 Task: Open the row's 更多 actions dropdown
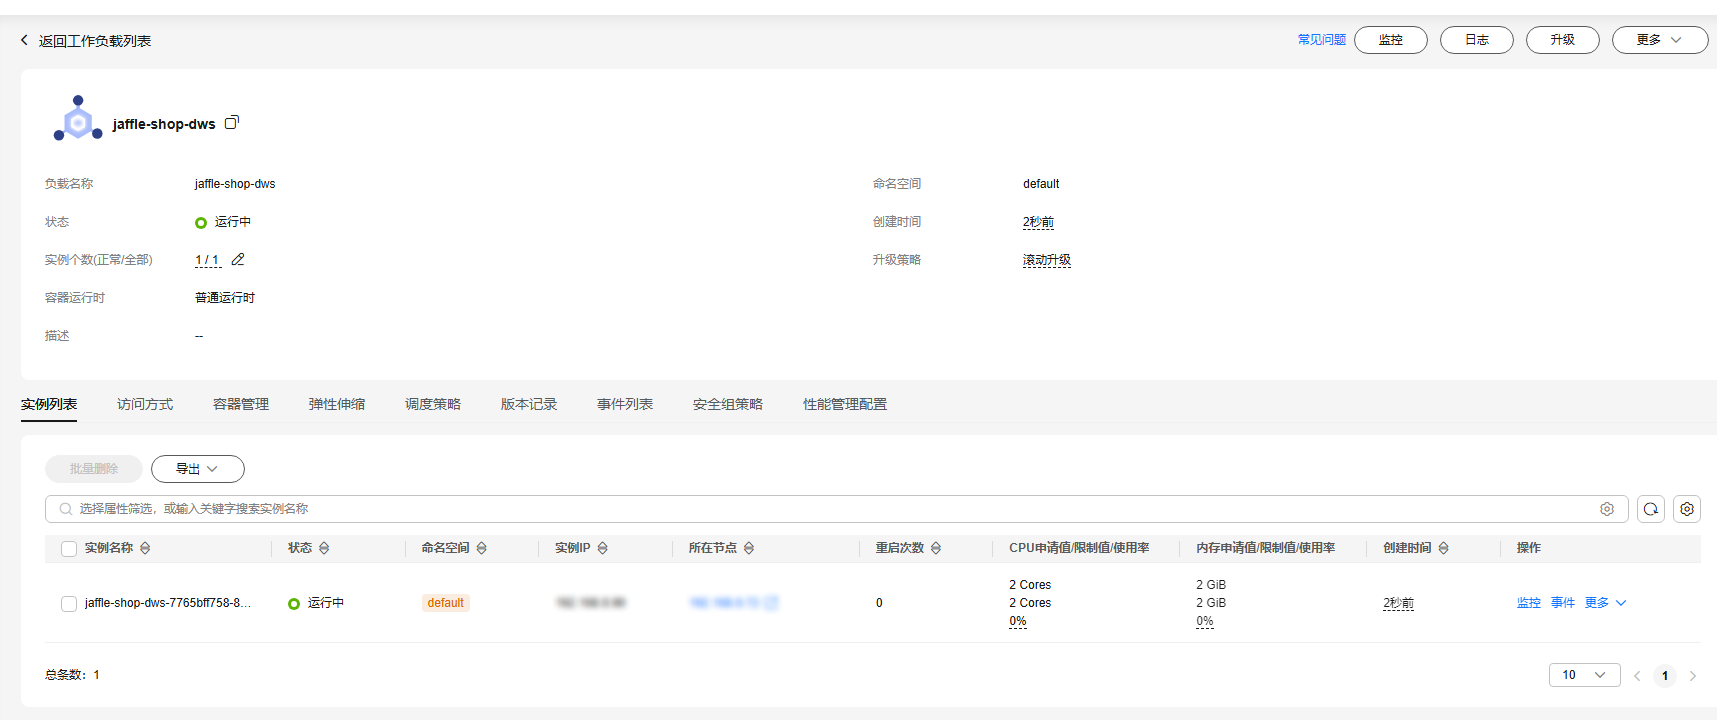(1606, 603)
